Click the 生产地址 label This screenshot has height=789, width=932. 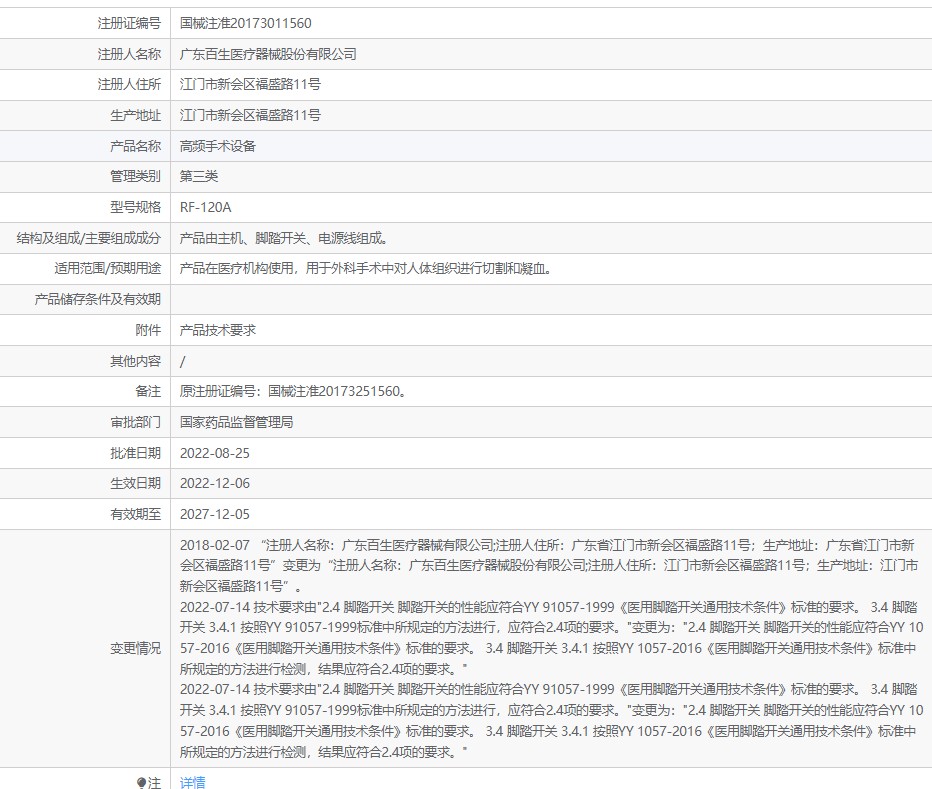tap(136, 115)
